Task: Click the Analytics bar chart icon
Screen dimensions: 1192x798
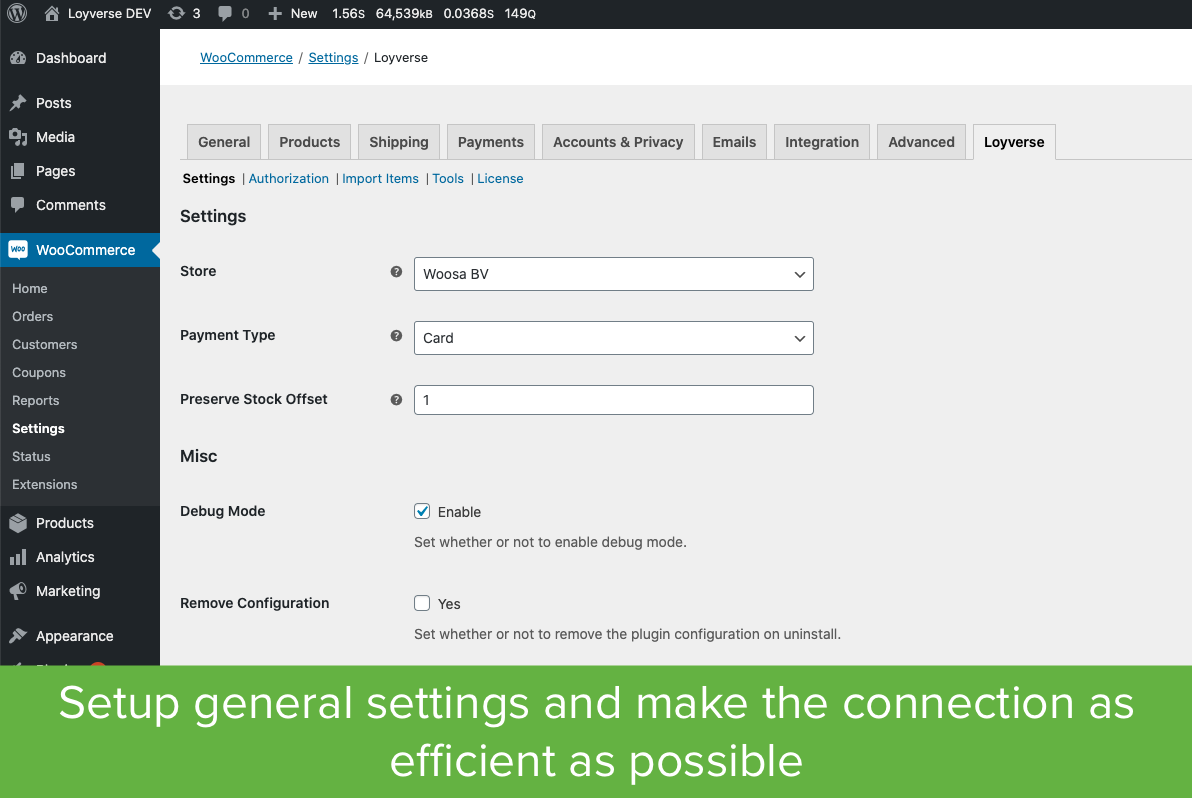Action: [18, 557]
